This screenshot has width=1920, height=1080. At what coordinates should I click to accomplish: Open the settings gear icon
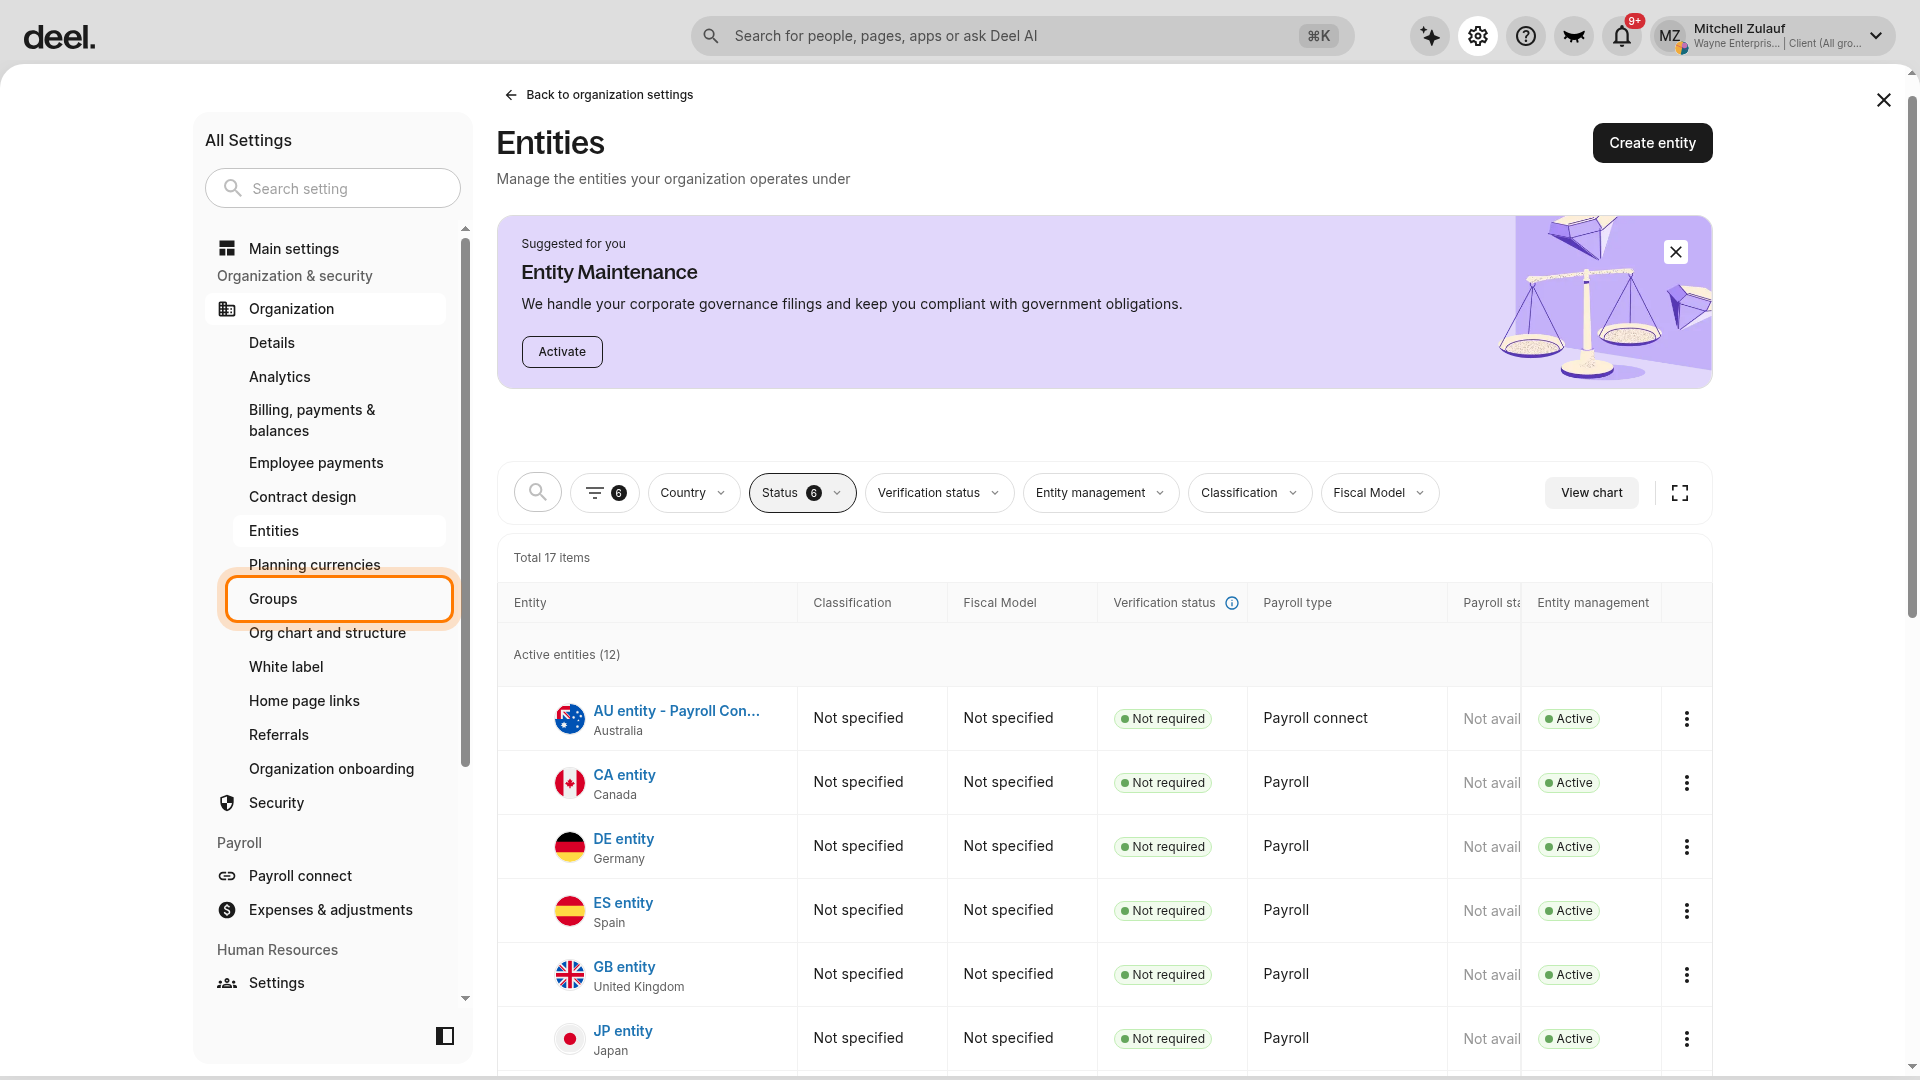(1478, 37)
